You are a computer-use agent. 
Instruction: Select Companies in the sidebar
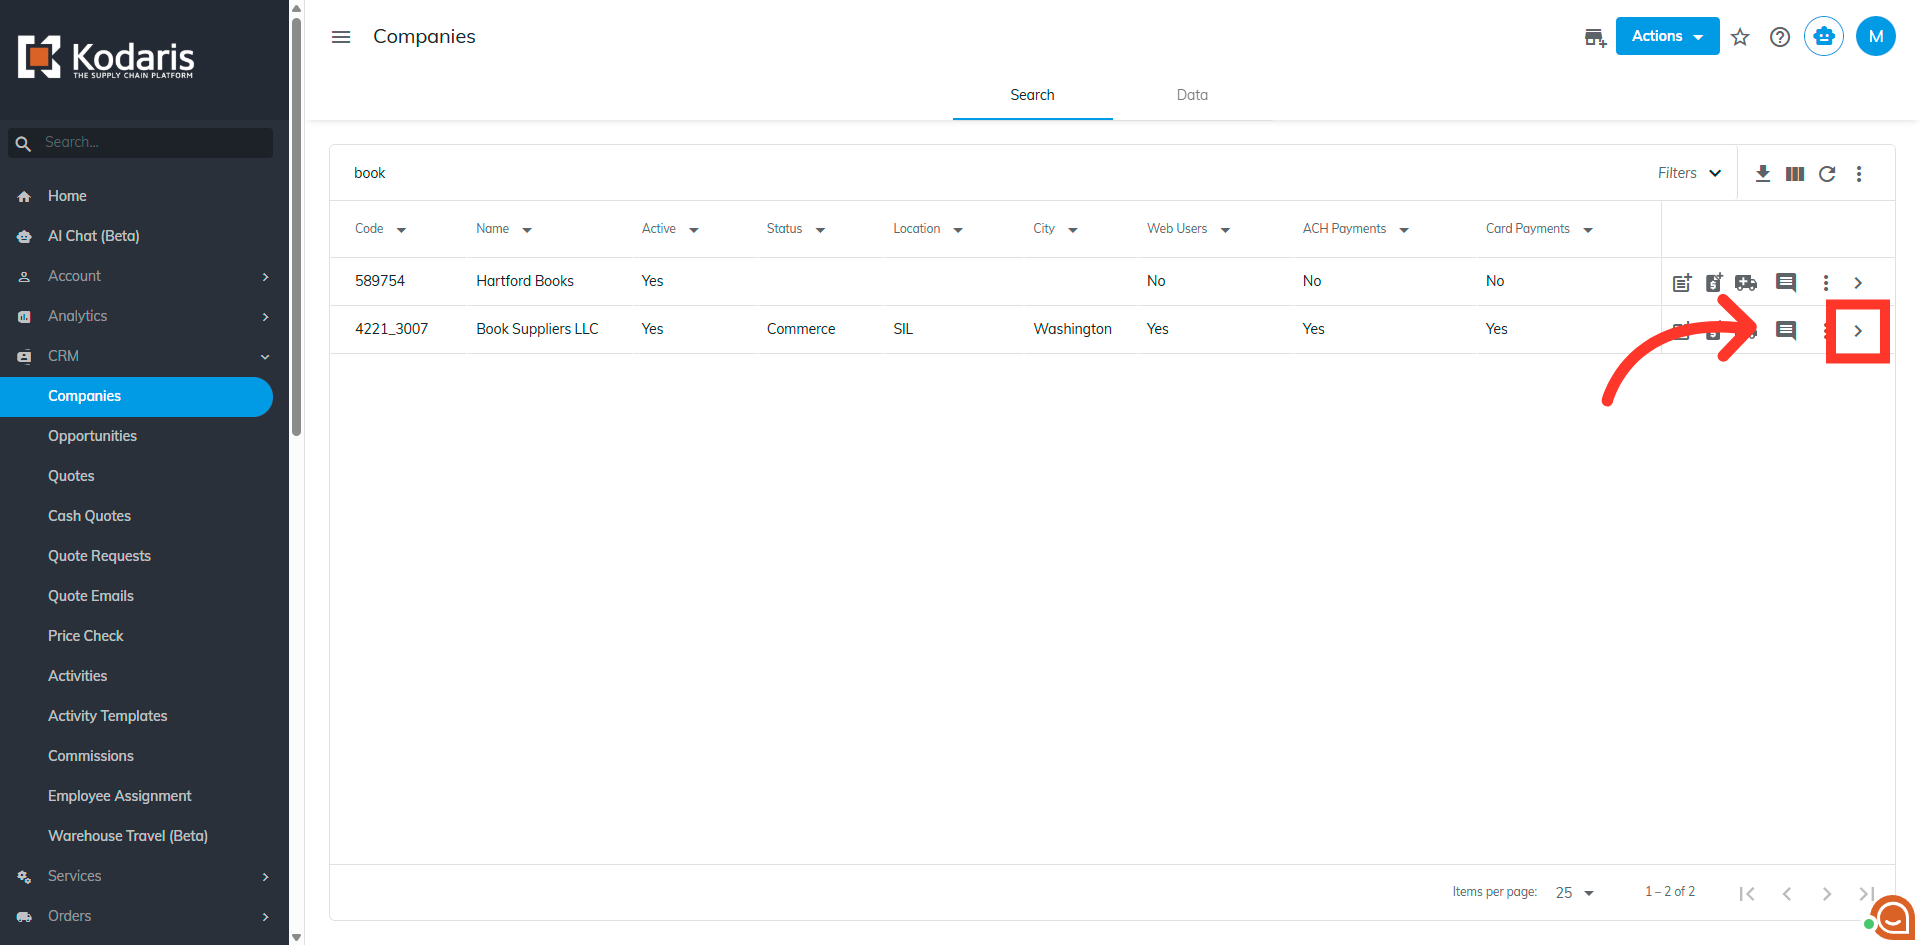coord(136,396)
